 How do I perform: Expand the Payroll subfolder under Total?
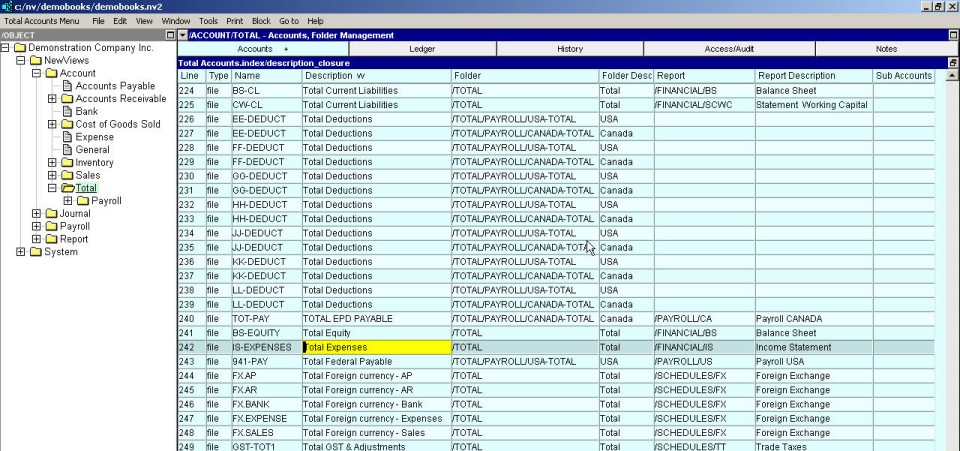pyautogui.click(x=69, y=201)
